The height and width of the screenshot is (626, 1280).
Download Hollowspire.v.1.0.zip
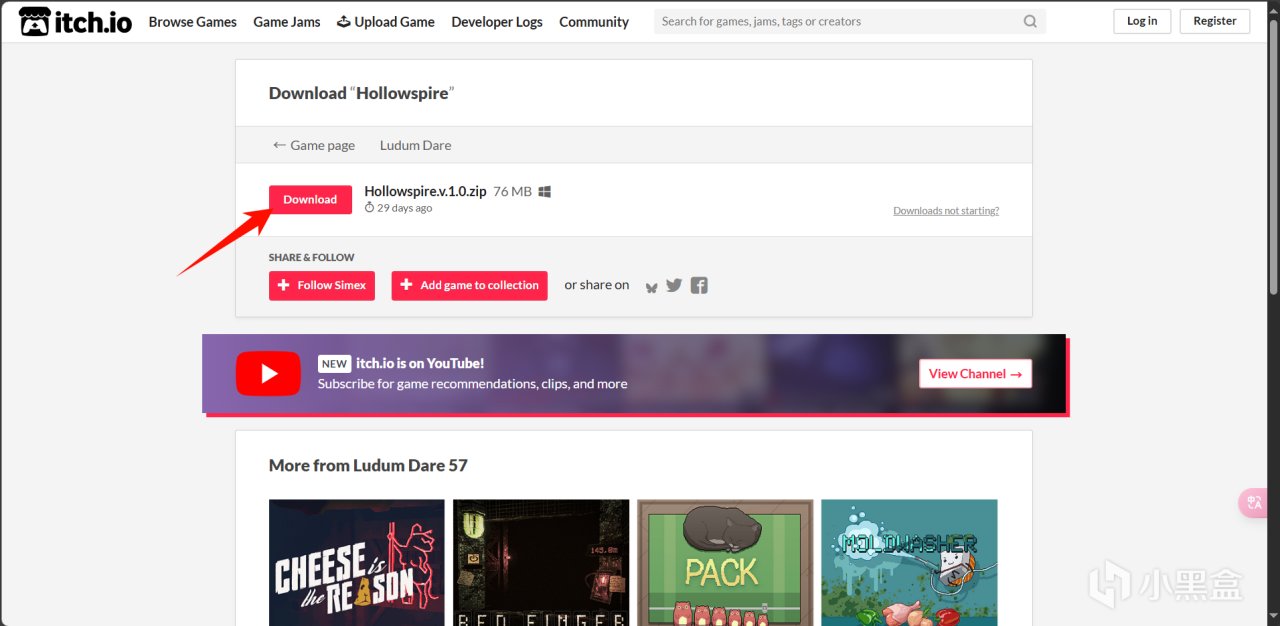[310, 199]
